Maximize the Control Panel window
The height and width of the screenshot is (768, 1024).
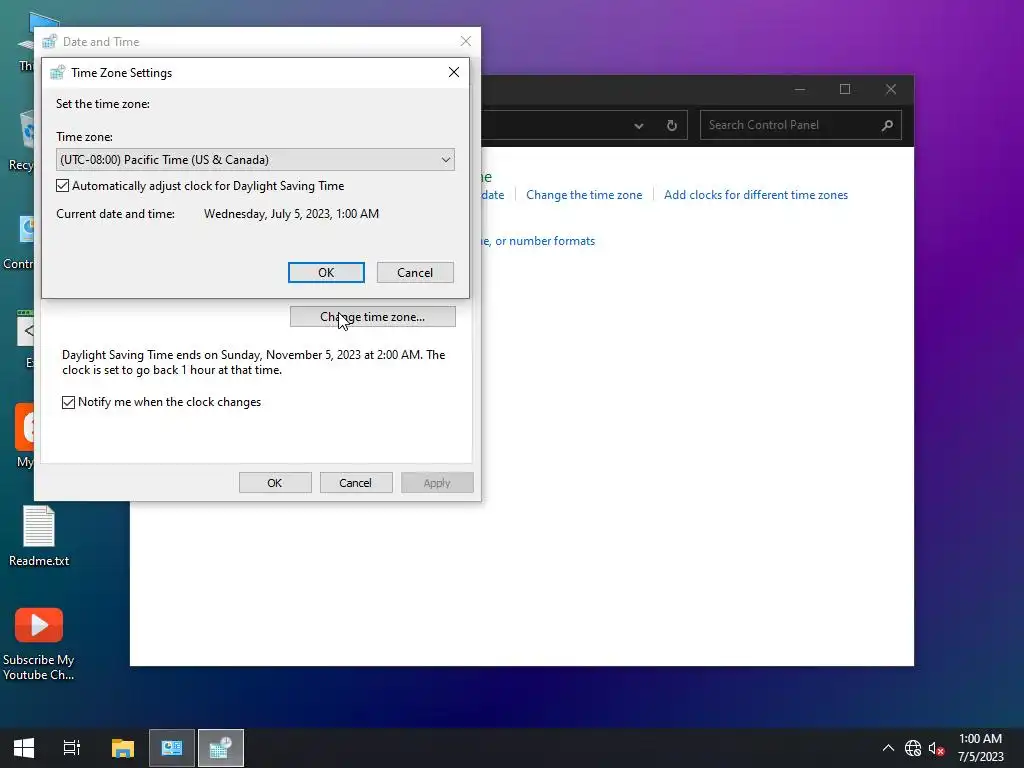845,89
